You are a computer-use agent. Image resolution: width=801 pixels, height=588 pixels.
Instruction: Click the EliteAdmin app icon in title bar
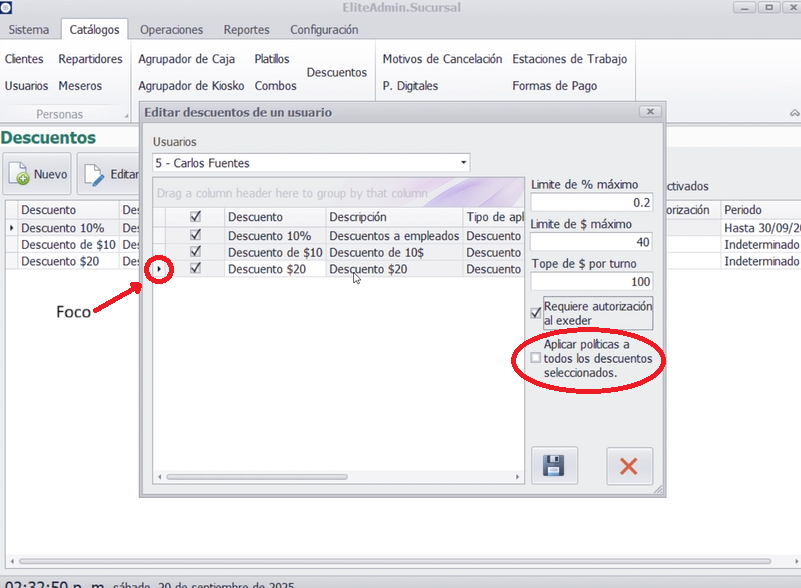[7, 7]
